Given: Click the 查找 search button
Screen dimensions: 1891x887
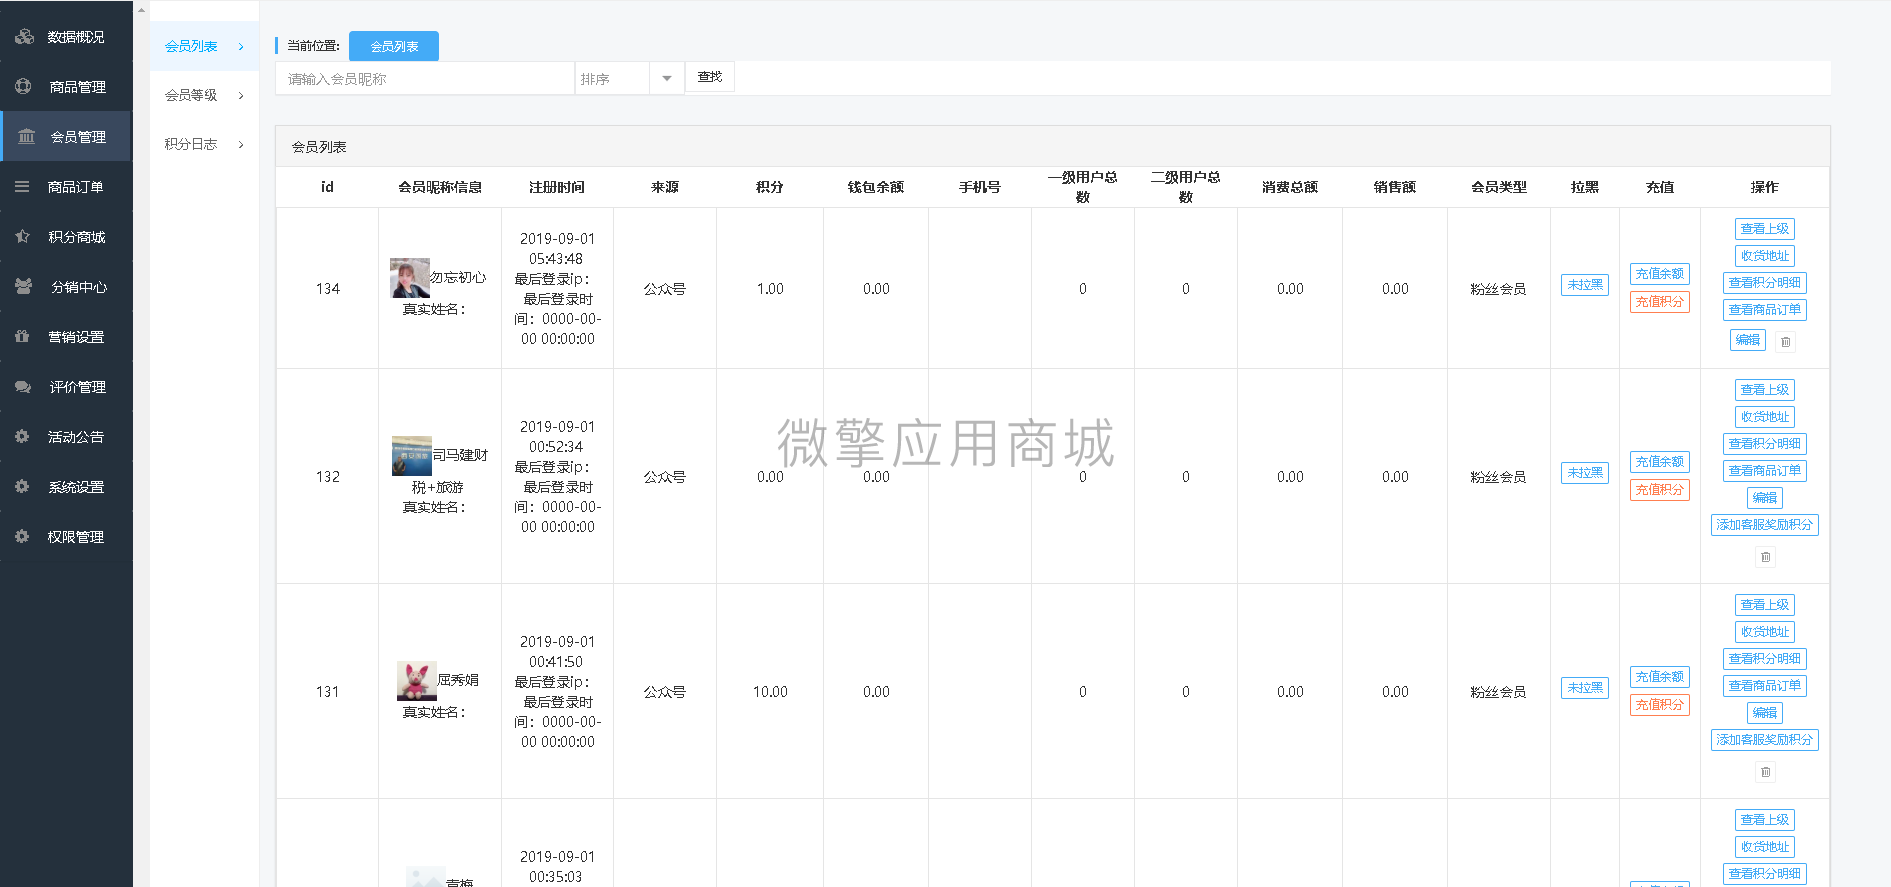Looking at the screenshot, I should (x=710, y=77).
